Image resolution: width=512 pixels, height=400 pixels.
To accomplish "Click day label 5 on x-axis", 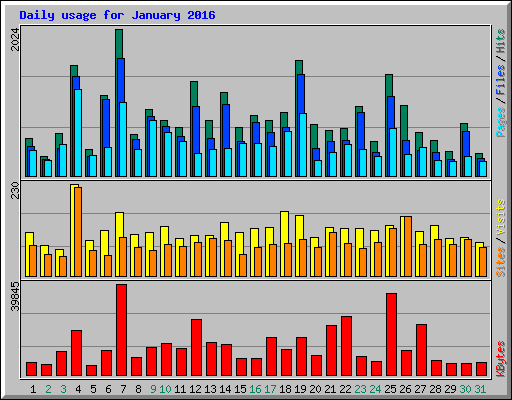I will coord(93,389).
